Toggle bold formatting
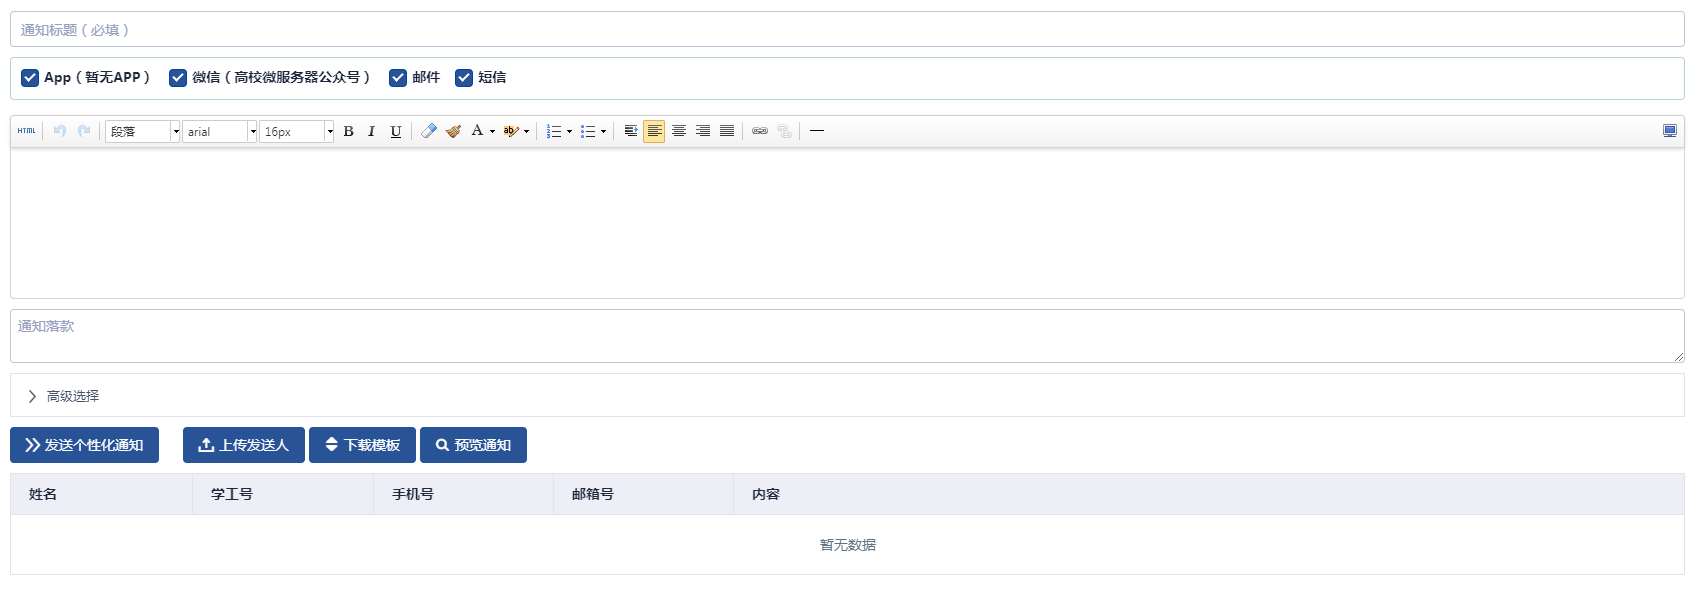The width and height of the screenshot is (1704, 598). coord(348,131)
